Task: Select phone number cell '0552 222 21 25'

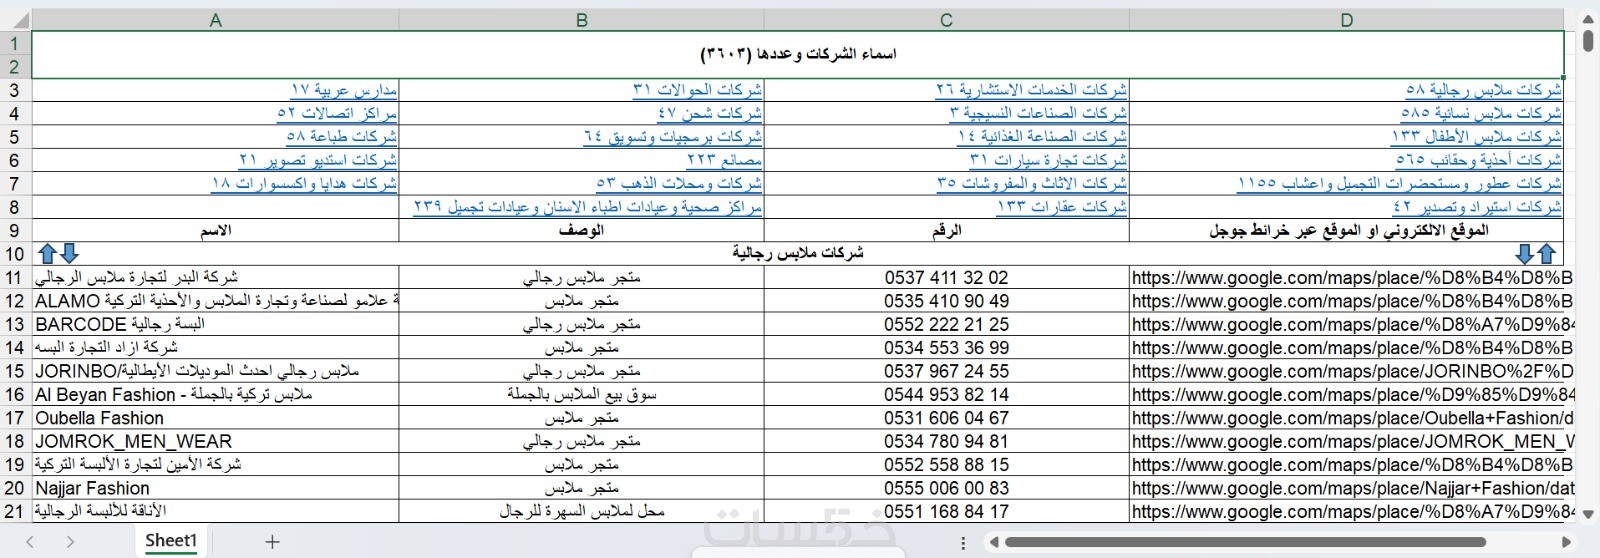Action: 946,324
